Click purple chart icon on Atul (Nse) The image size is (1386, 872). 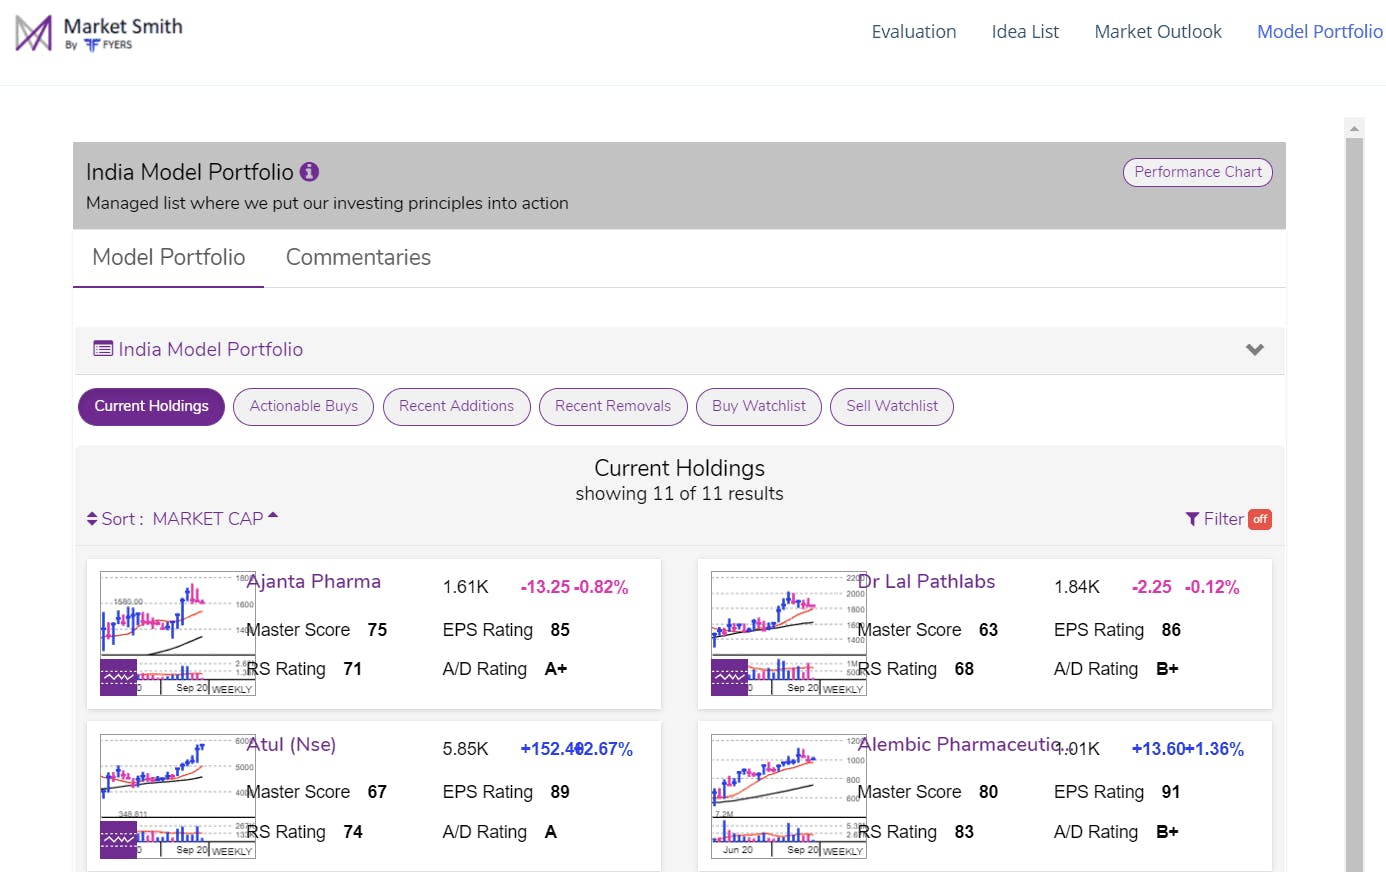pos(118,840)
